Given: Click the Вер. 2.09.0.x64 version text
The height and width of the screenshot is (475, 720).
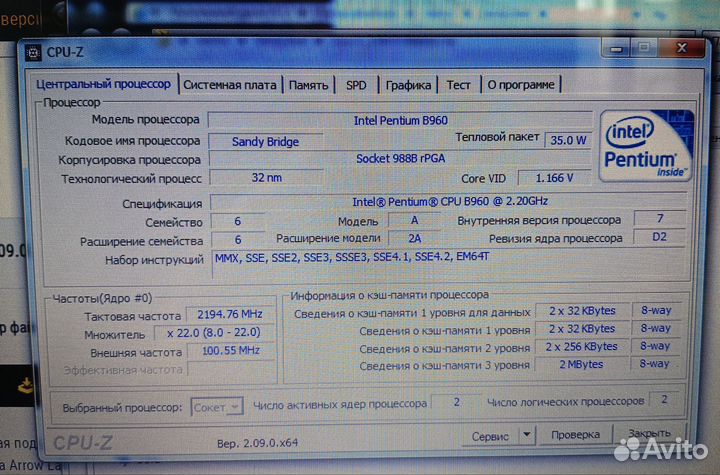Looking at the screenshot, I should coord(258,443).
